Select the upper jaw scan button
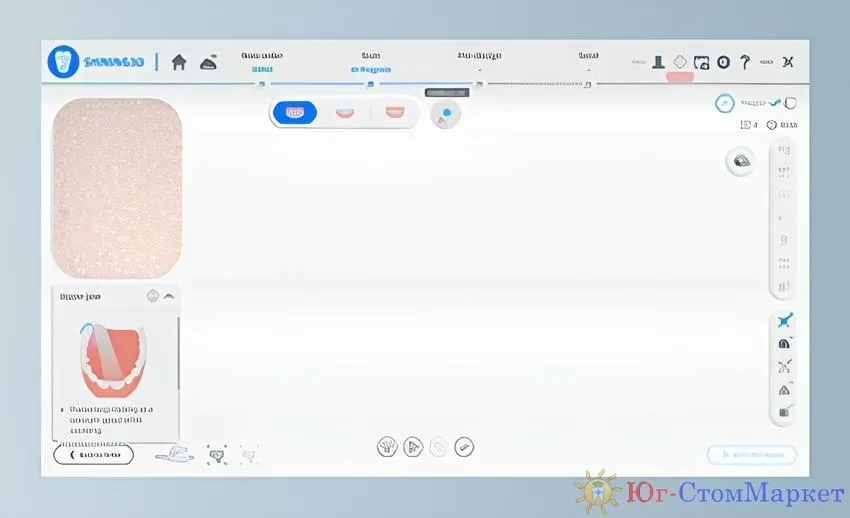Viewport: 850px width, 518px height. pos(295,113)
